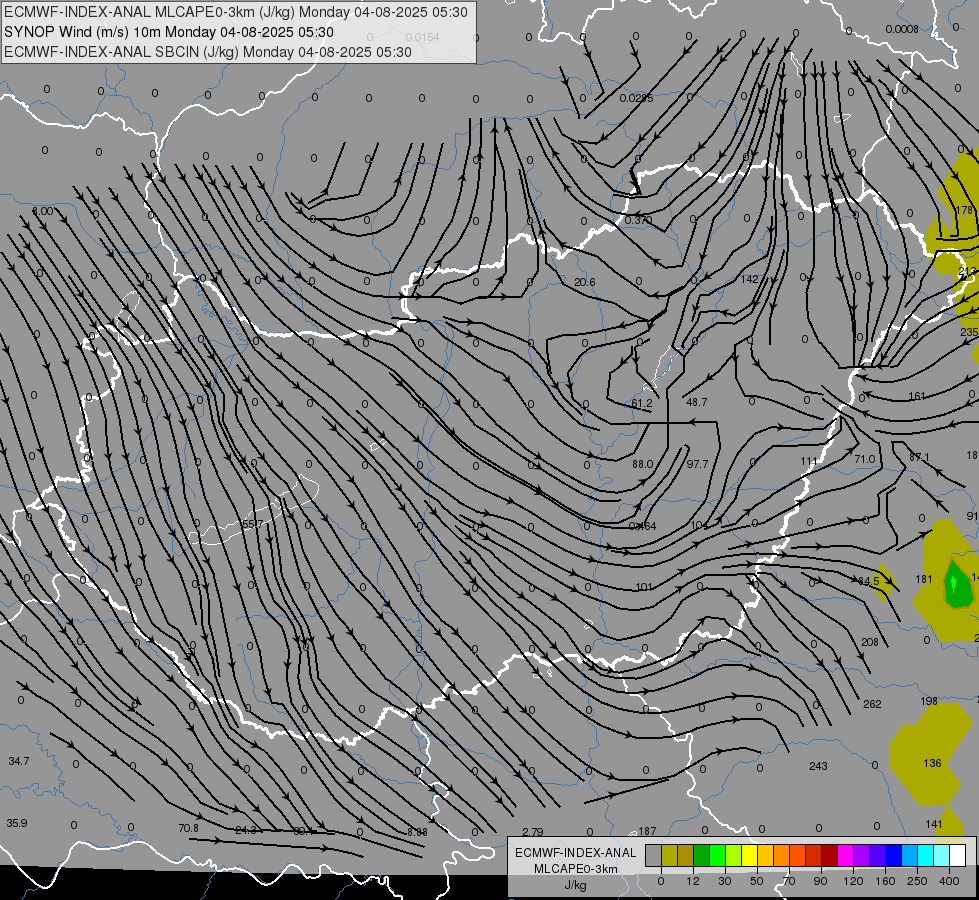Click the map value '243'
This screenshot has height=900, width=979.
tap(818, 766)
